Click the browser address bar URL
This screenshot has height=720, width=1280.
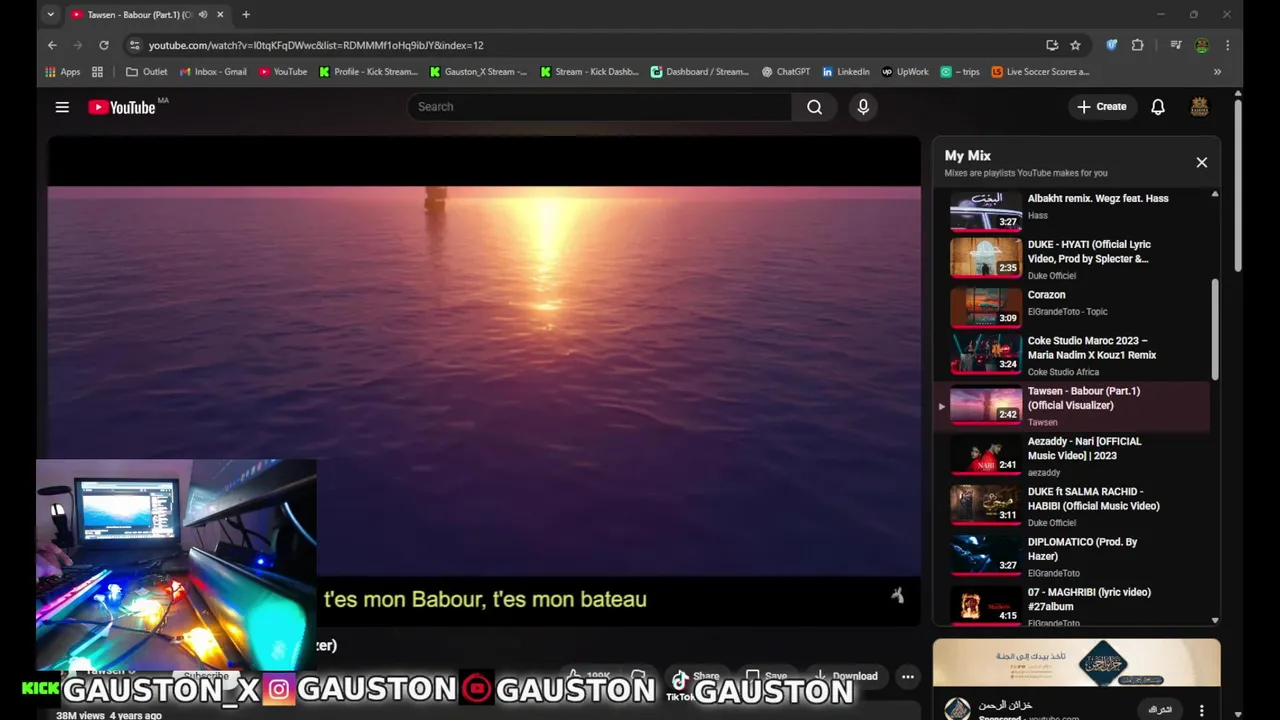click(316, 45)
